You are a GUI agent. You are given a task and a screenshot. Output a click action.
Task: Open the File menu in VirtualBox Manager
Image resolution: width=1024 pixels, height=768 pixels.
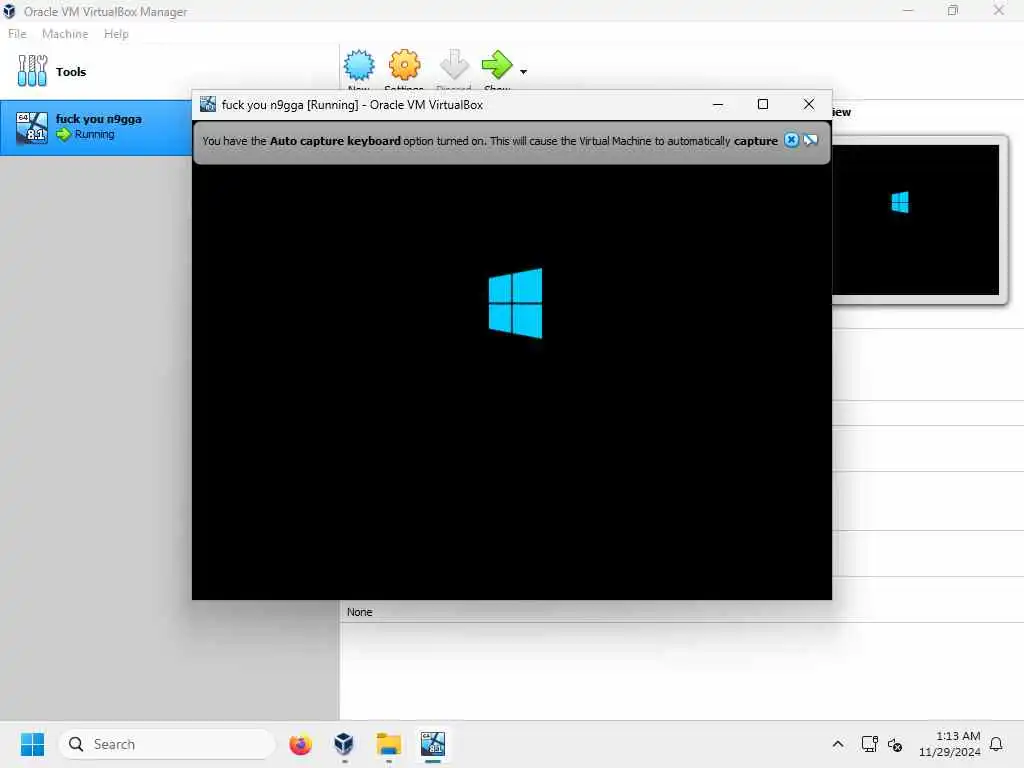pyautogui.click(x=17, y=34)
